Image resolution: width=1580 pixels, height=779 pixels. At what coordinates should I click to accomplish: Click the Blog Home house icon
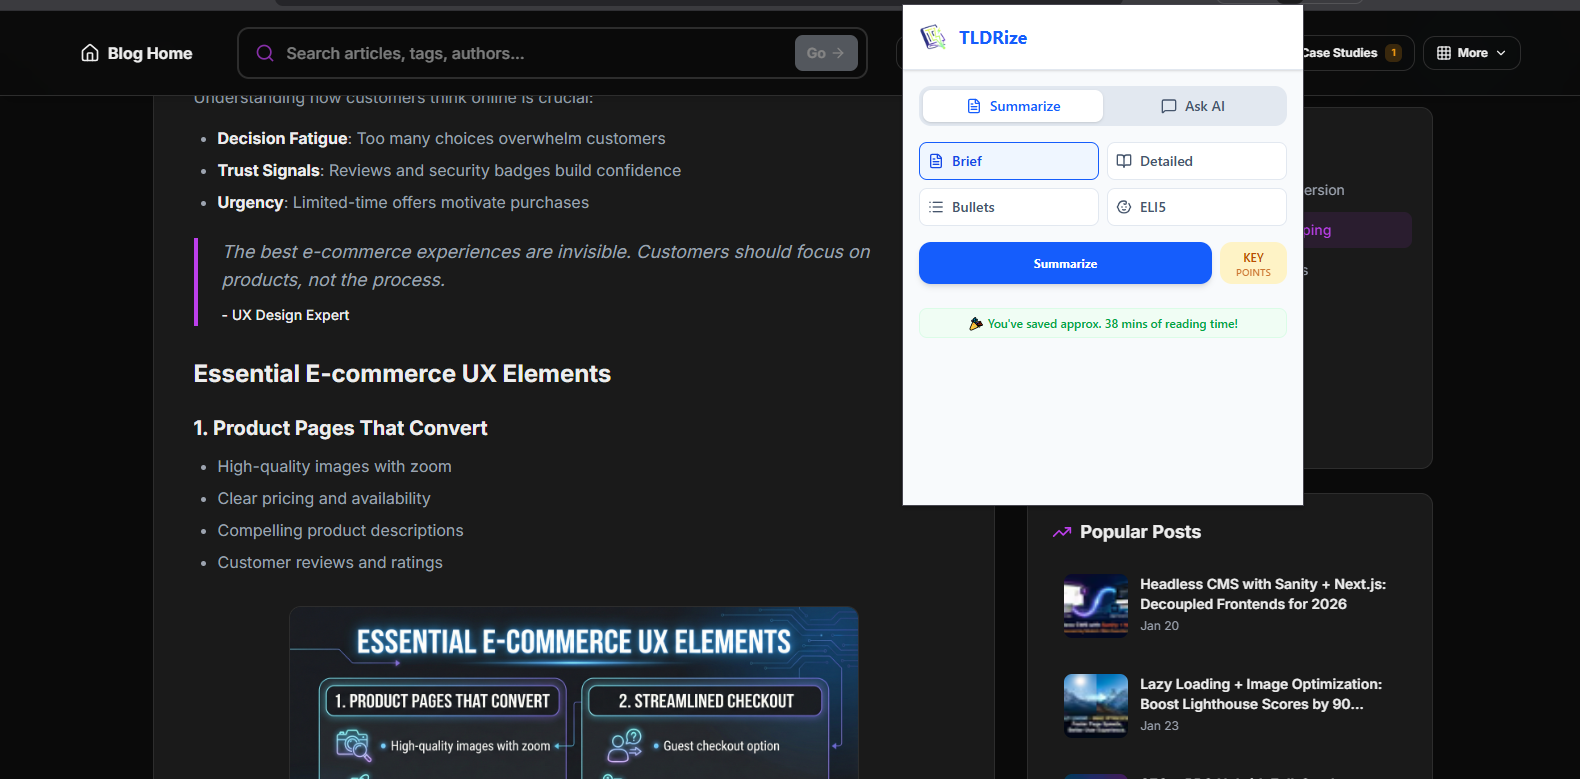click(90, 53)
